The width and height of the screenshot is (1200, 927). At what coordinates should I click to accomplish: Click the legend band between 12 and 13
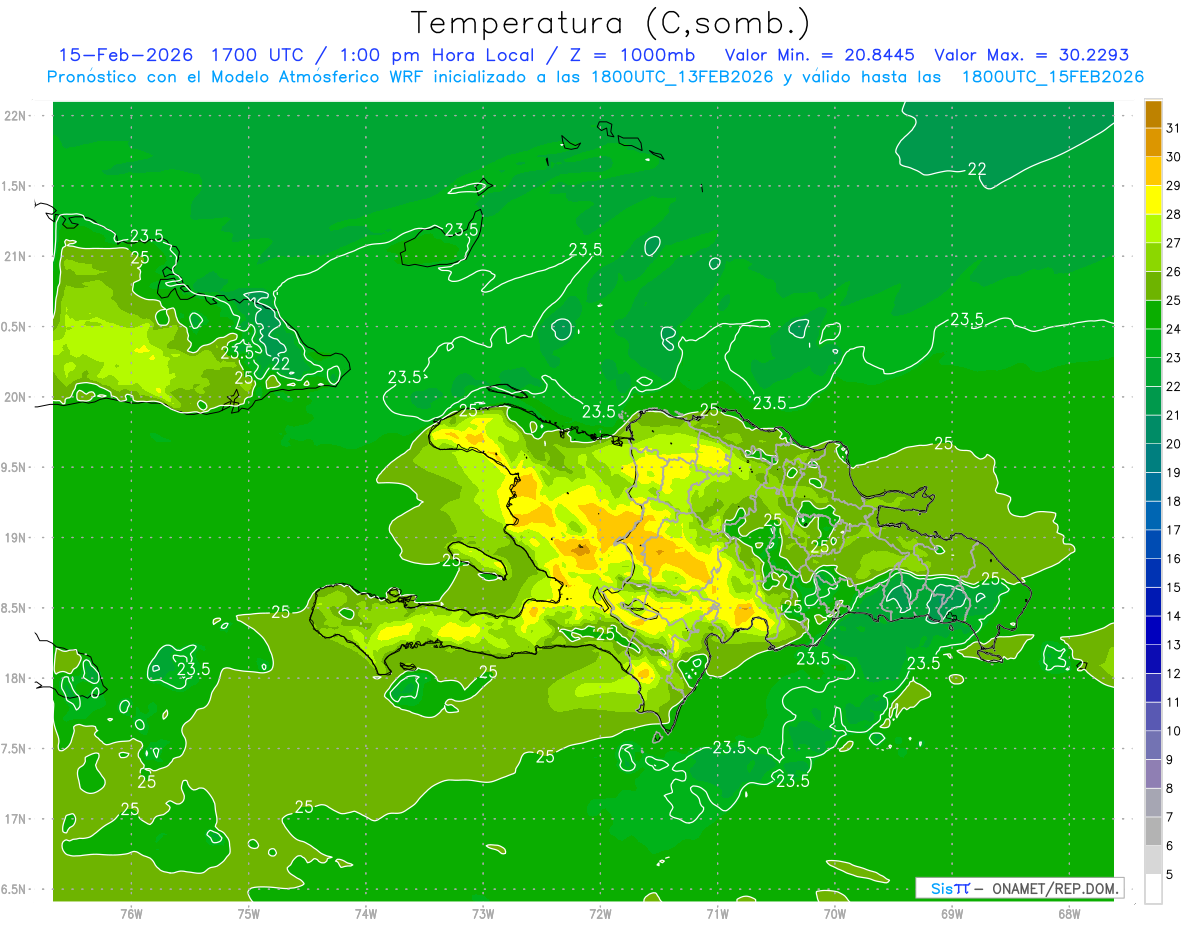[1153, 660]
